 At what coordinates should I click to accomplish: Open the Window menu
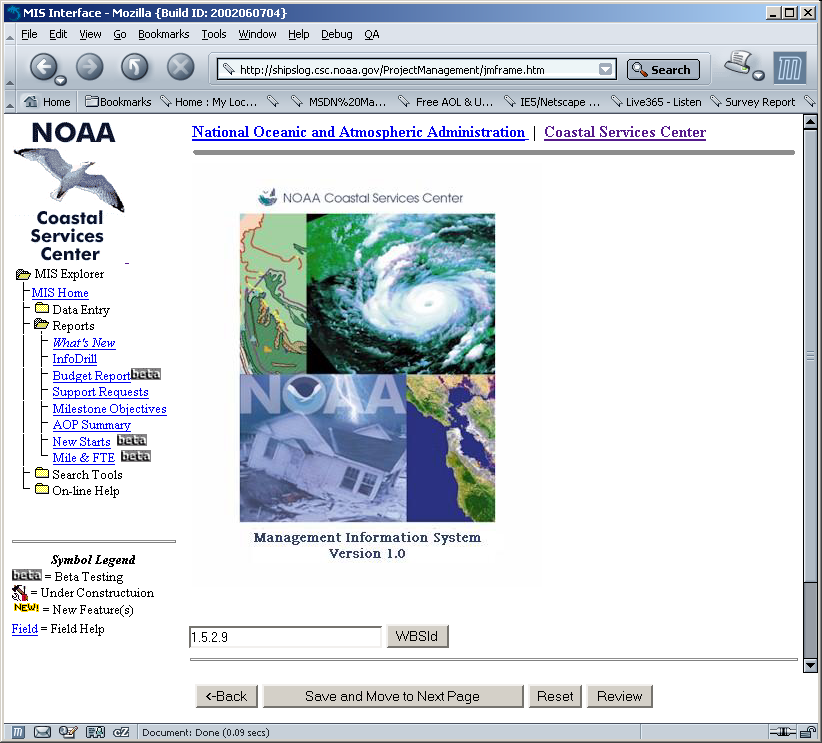click(257, 34)
